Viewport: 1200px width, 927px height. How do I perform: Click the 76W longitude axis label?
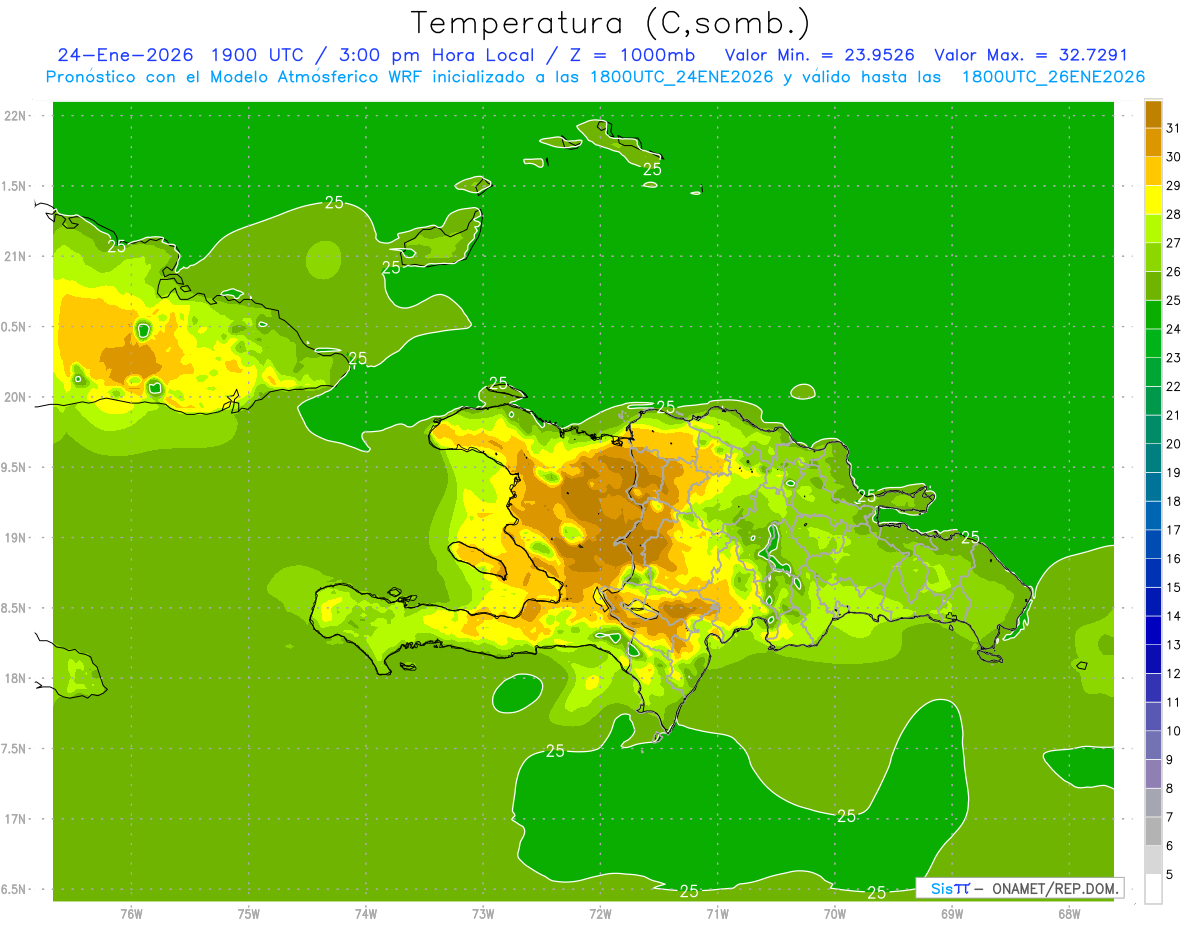click(x=131, y=914)
